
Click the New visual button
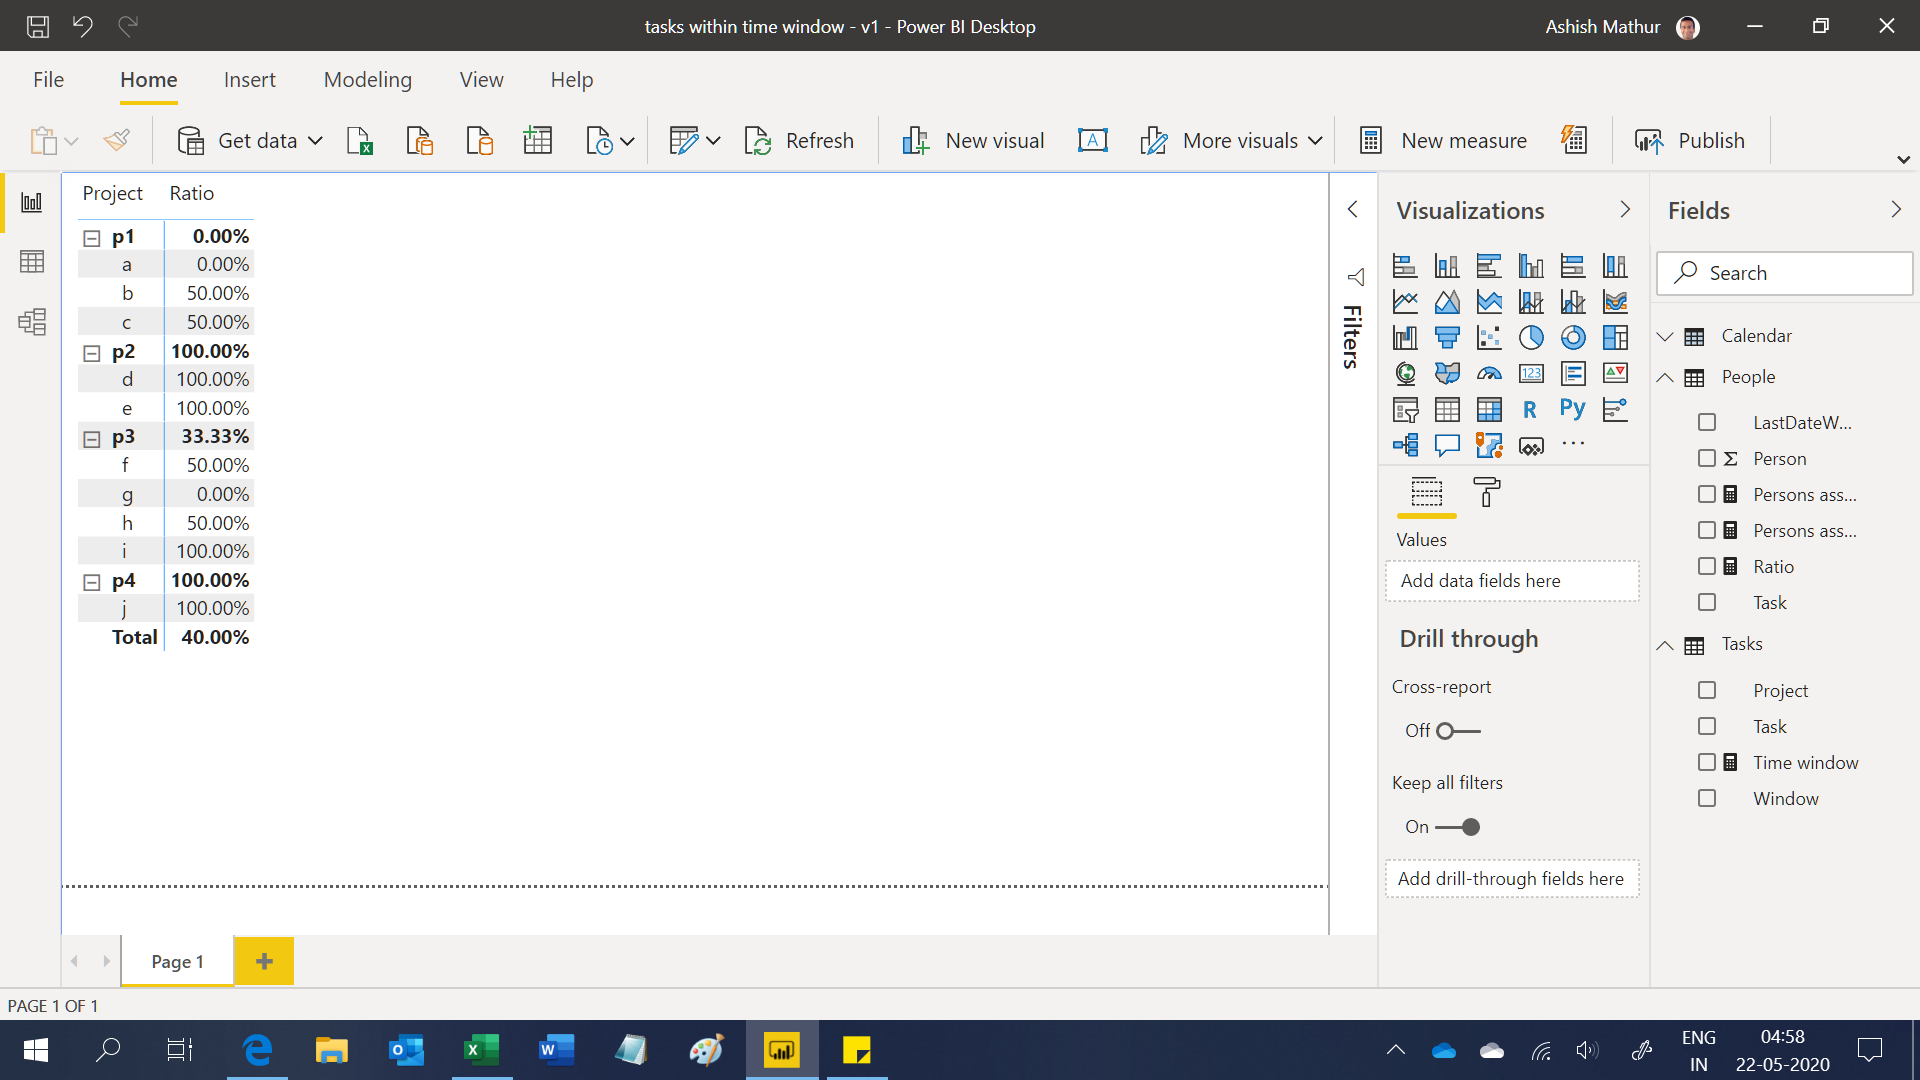[973, 141]
